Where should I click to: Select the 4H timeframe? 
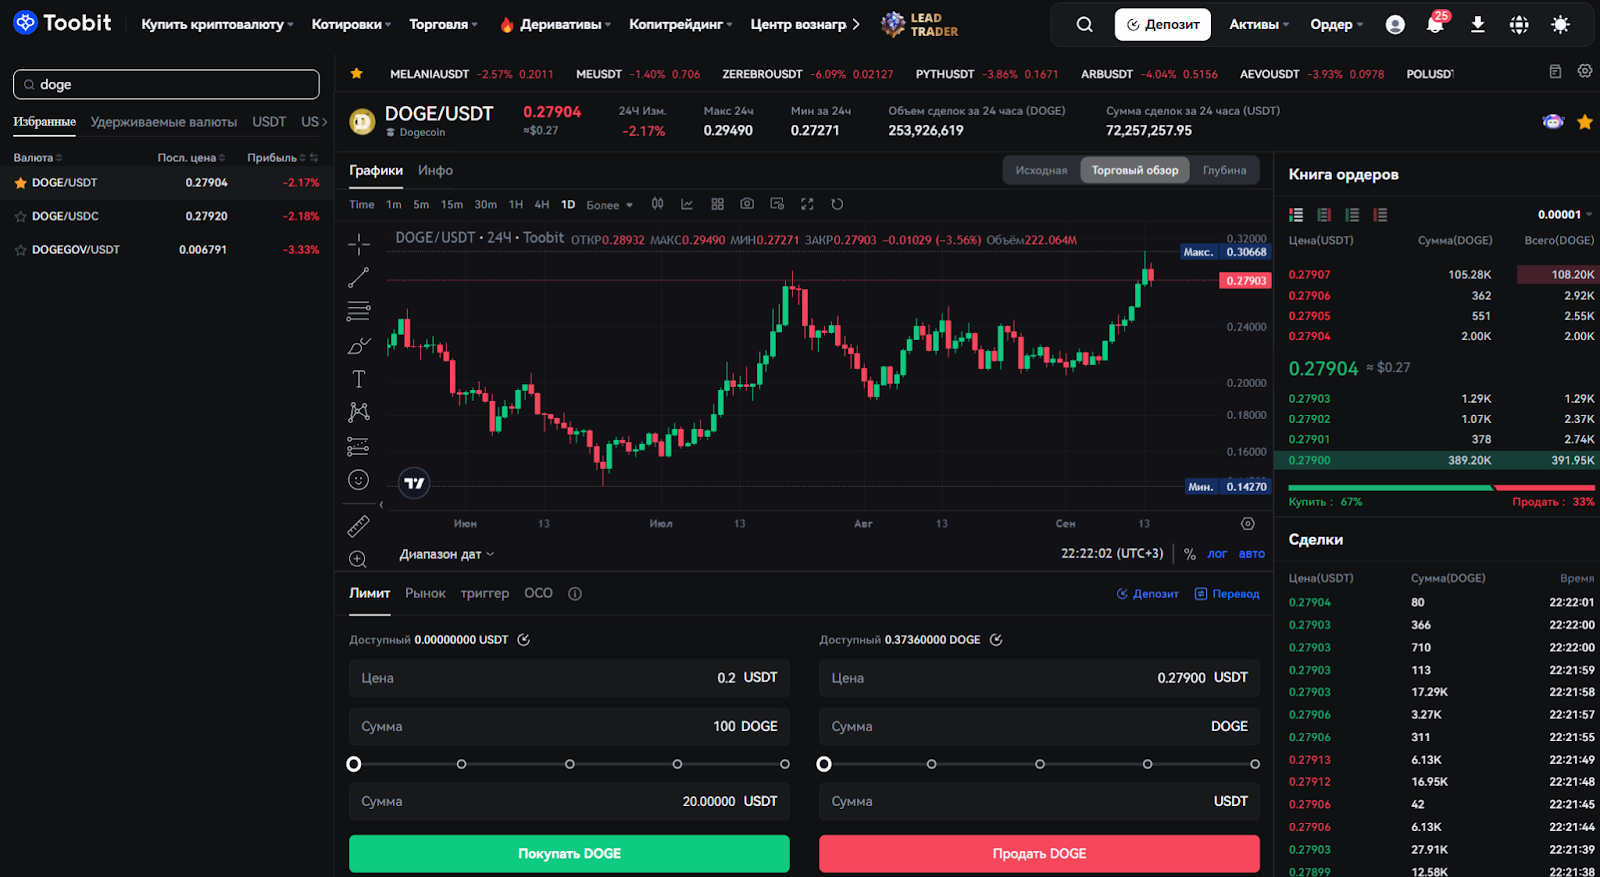(542, 205)
